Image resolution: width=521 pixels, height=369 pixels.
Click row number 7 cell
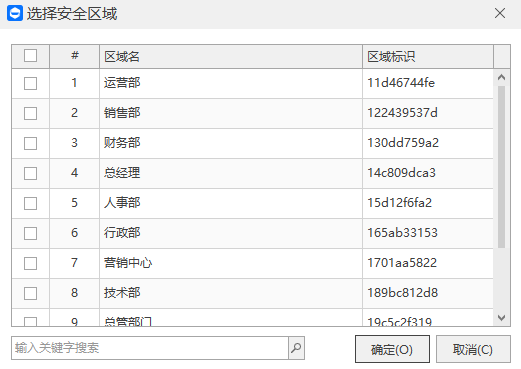(x=74, y=263)
